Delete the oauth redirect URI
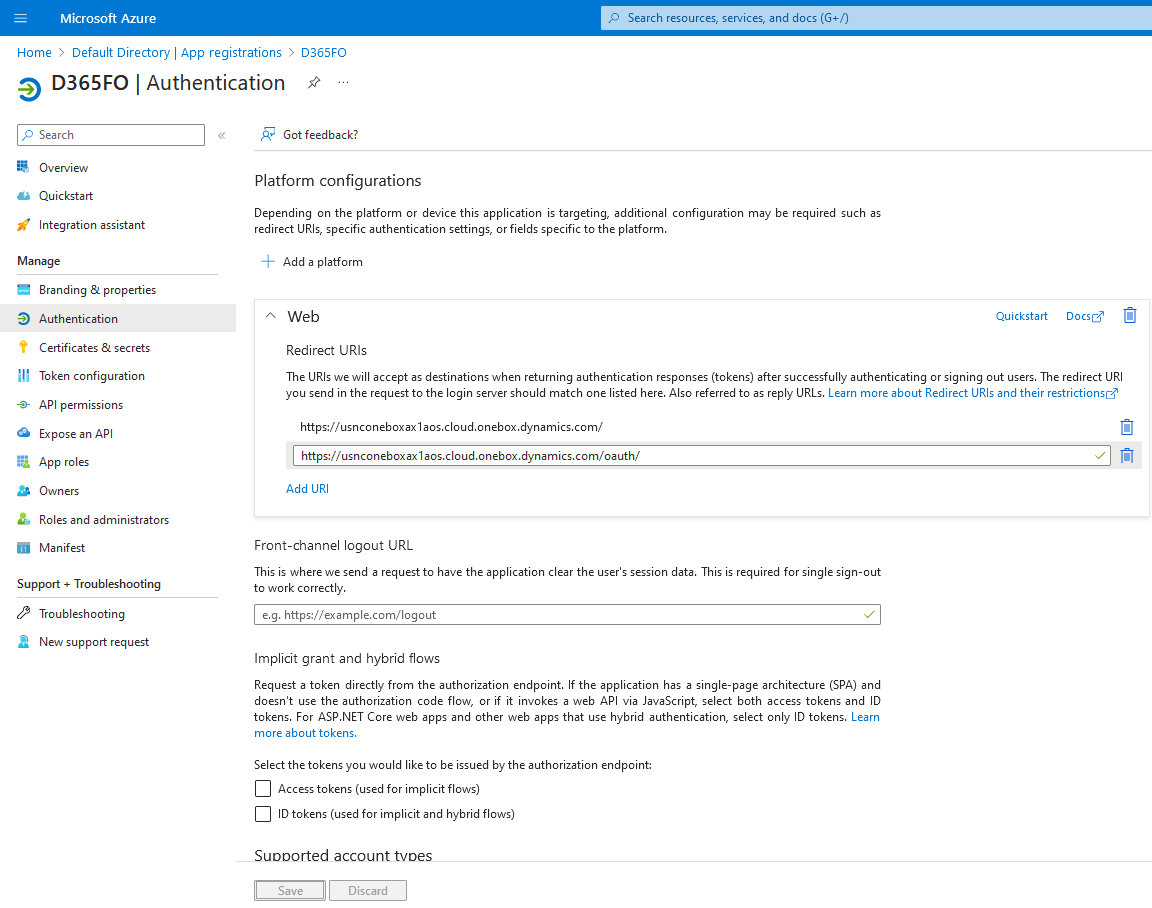Image resolution: width=1152 pixels, height=908 pixels. click(x=1126, y=455)
